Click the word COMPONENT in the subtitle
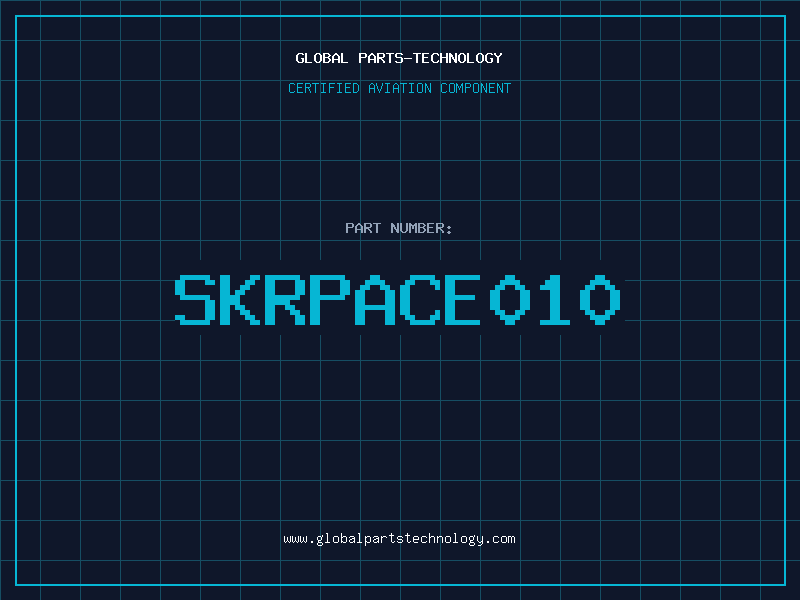 475,89
